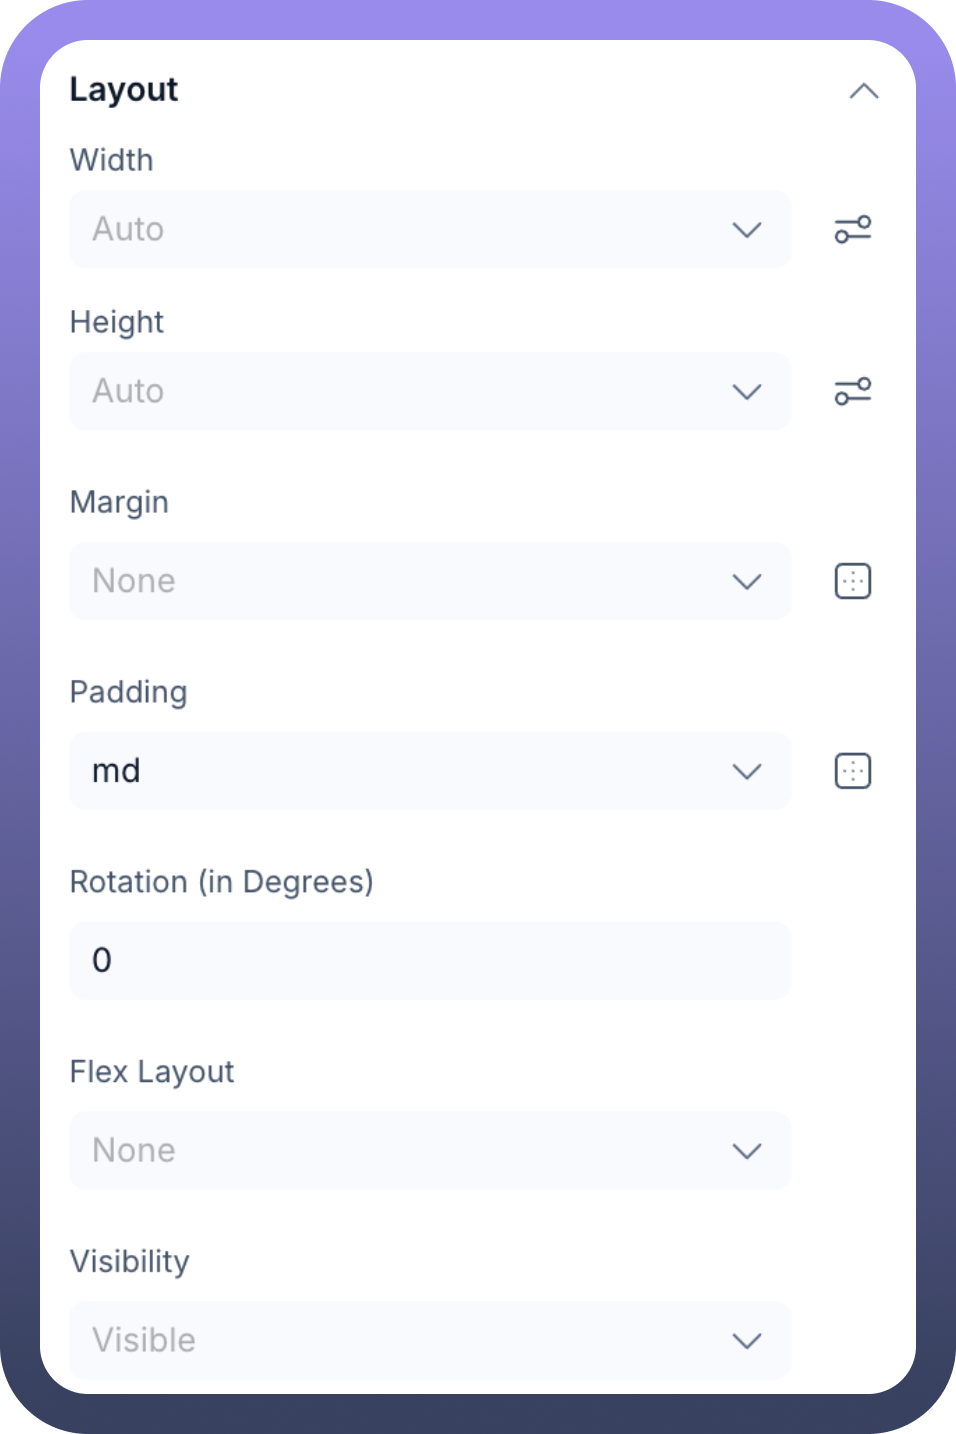Open the Margin dropdown
The width and height of the screenshot is (956, 1434).
tap(430, 581)
